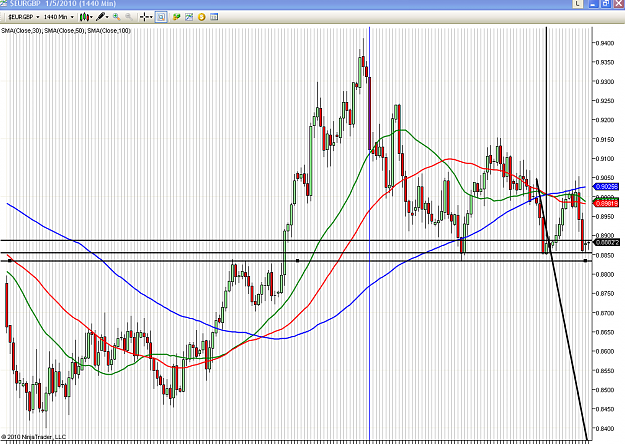Click the 0.8800 price axis label
The image size is (625, 444).
click(605, 274)
